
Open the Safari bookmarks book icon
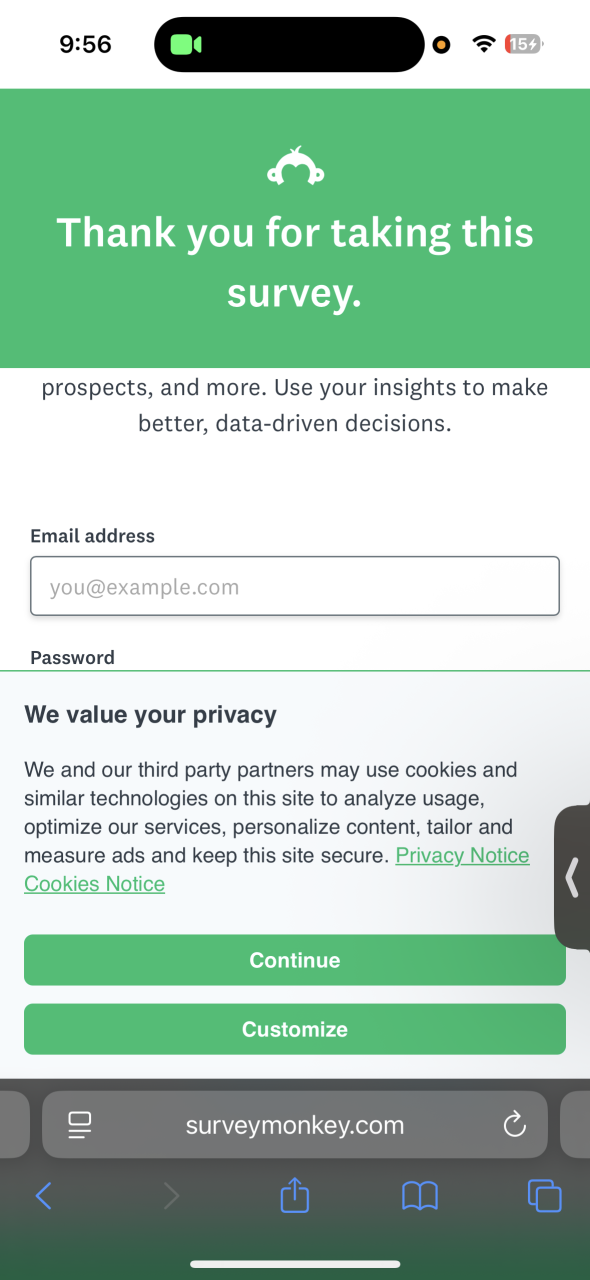pyautogui.click(x=420, y=1195)
